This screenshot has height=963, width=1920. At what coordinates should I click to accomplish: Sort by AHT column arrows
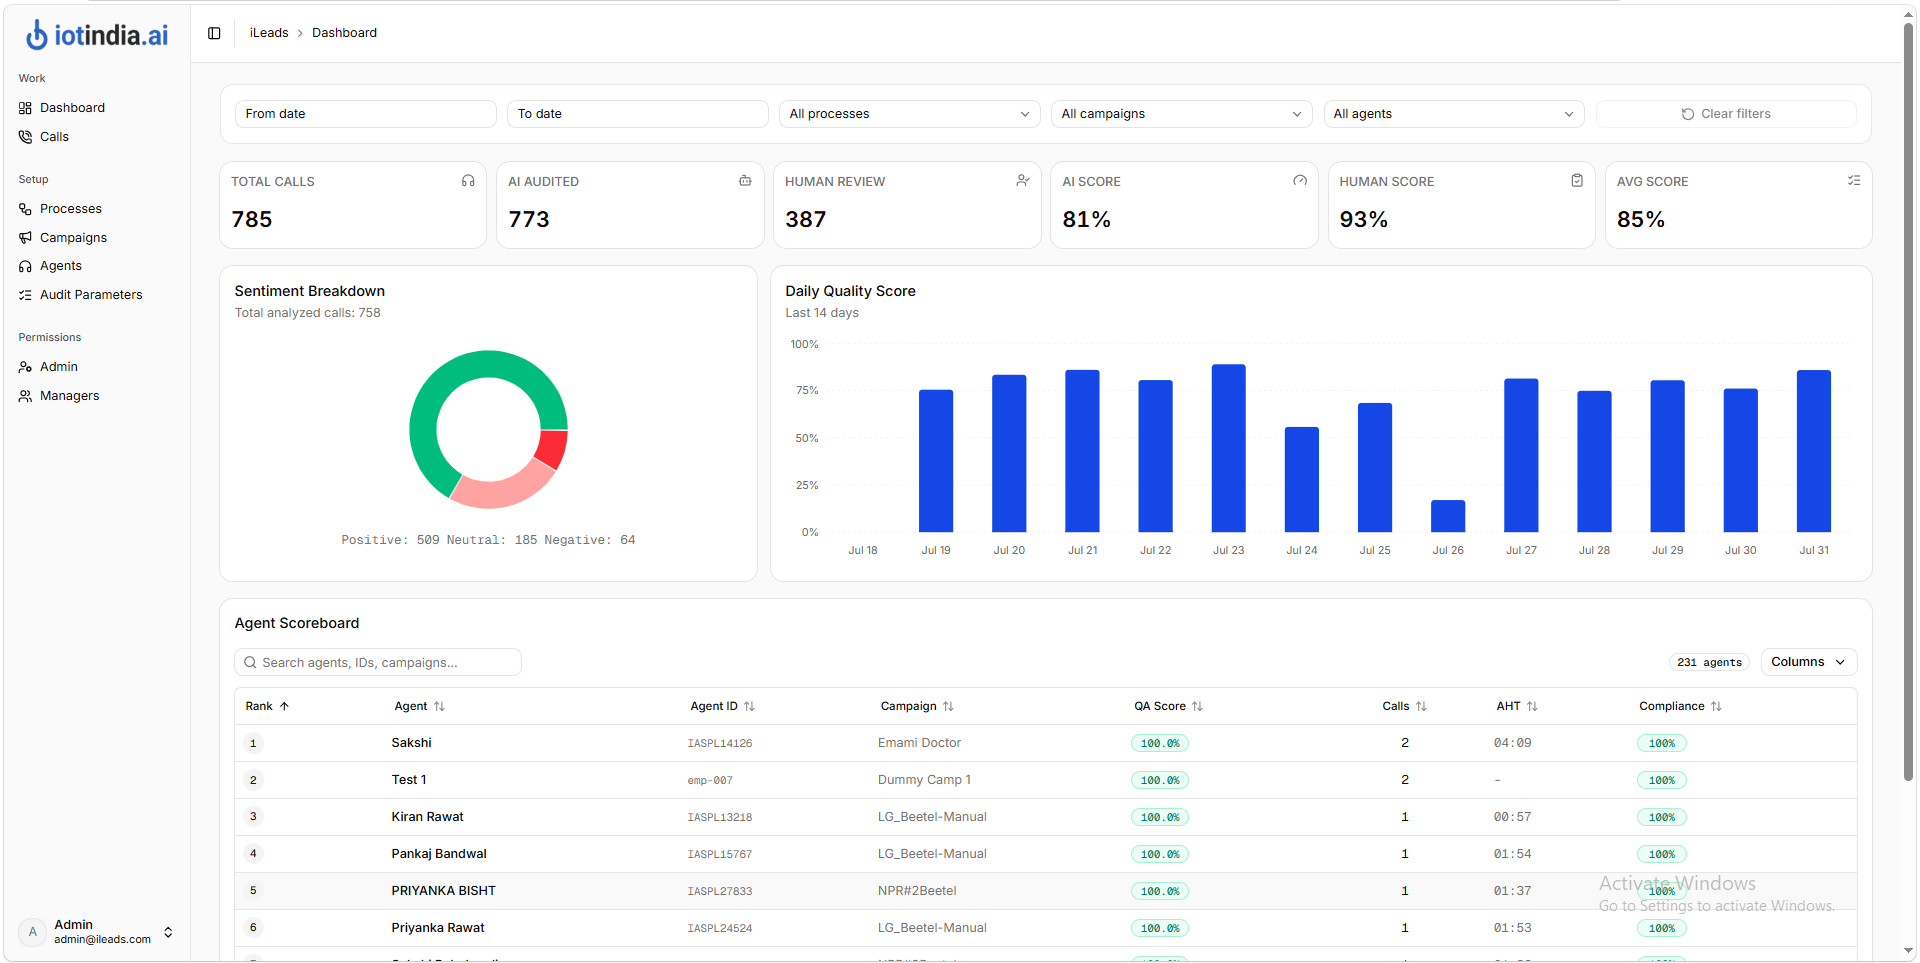(1532, 706)
